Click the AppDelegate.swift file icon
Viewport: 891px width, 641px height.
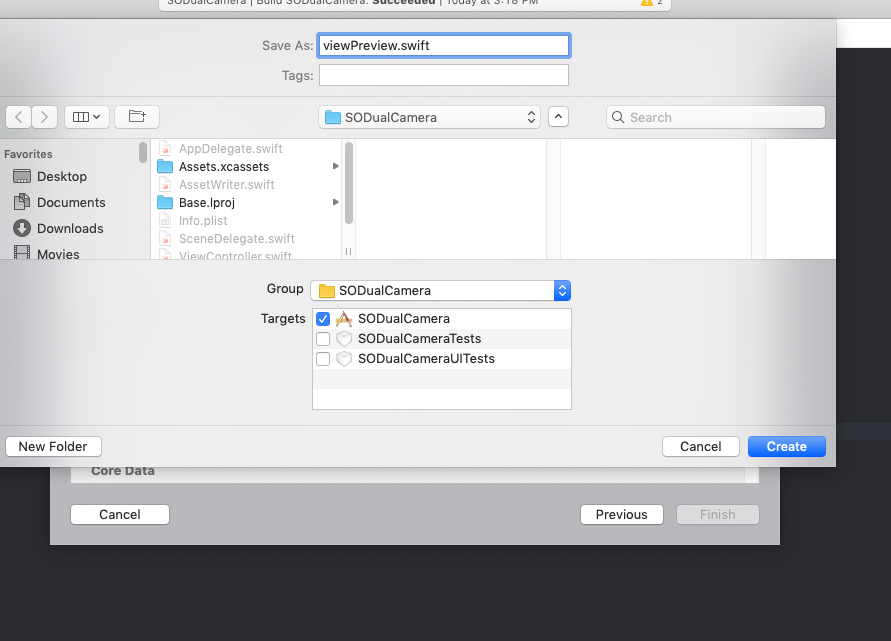tap(165, 148)
